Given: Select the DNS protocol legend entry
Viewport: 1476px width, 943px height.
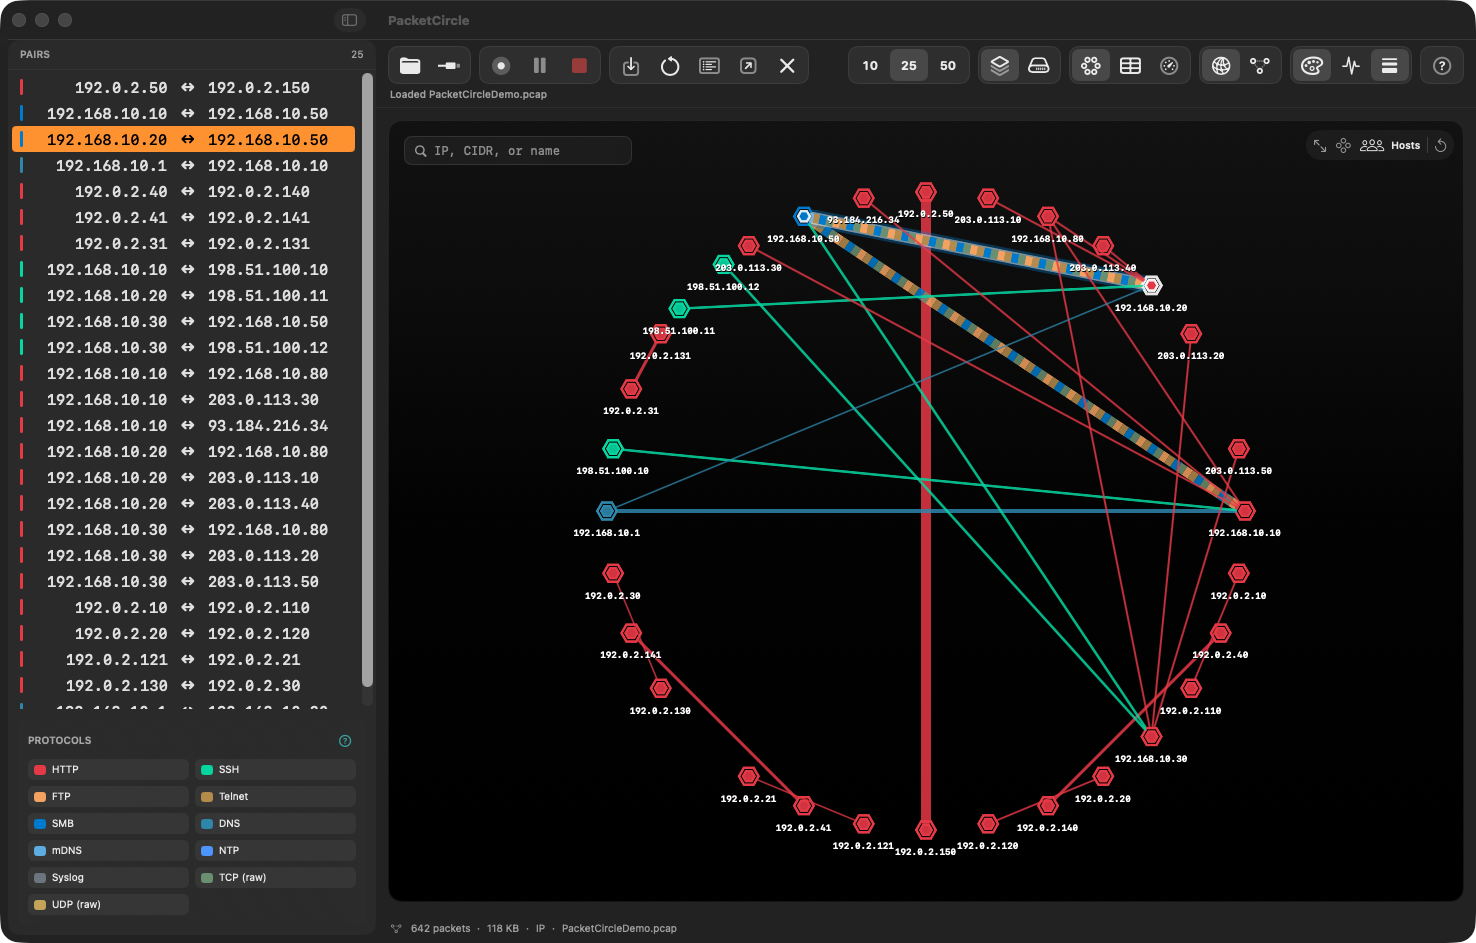Looking at the screenshot, I should point(275,824).
